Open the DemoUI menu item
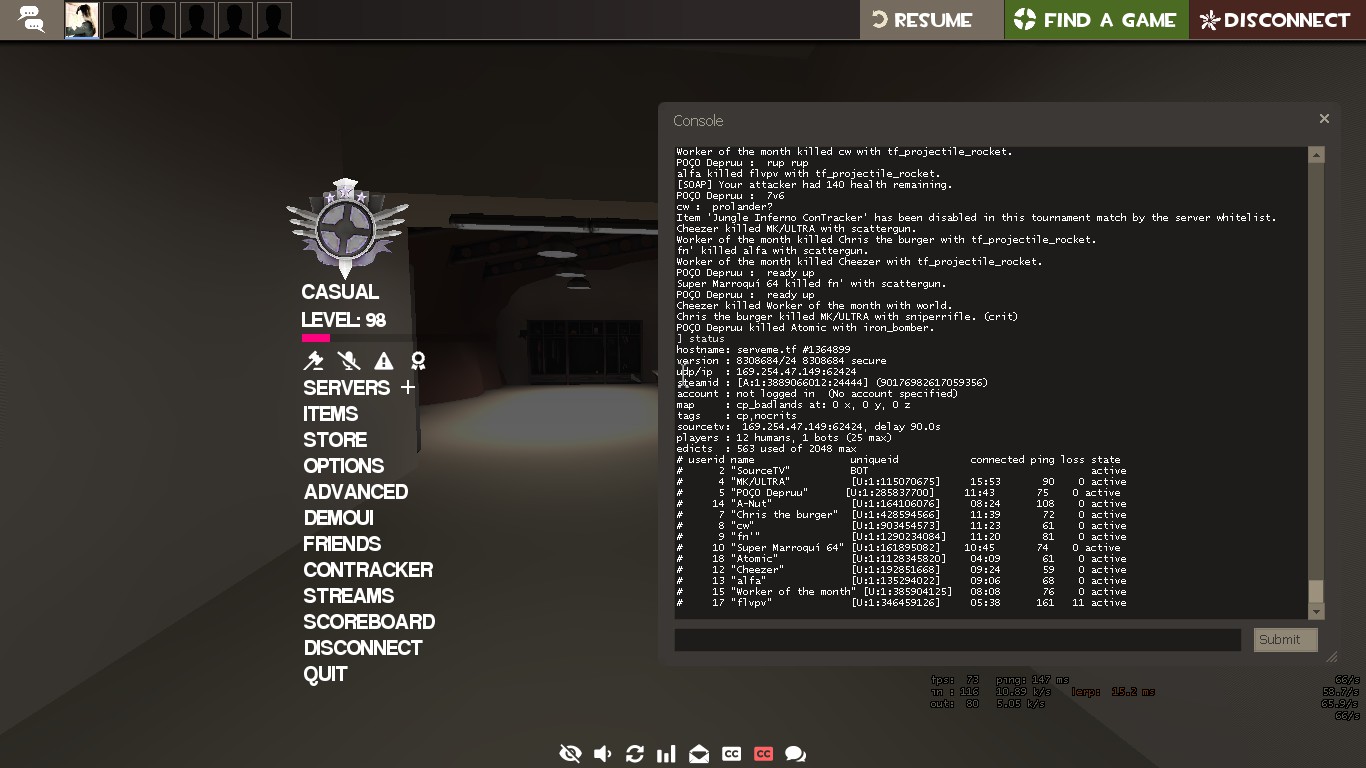This screenshot has height=768, width=1366. pyautogui.click(x=338, y=518)
